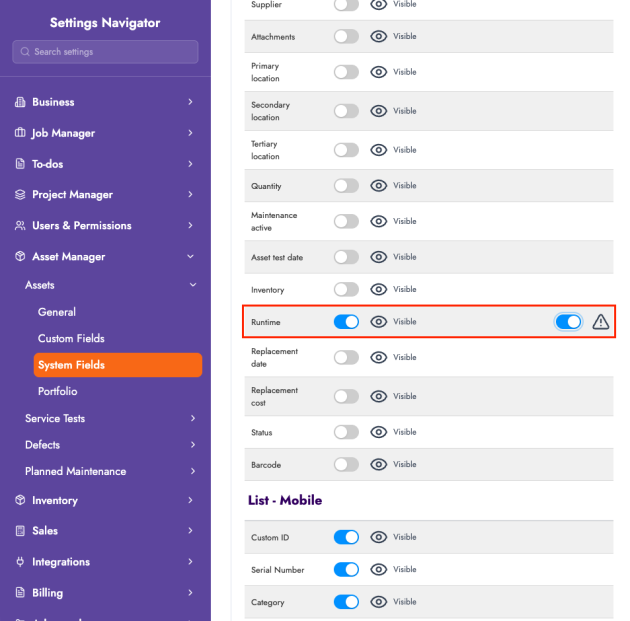Expand the Service Tests submenu
630x621 pixels.
pos(192,418)
